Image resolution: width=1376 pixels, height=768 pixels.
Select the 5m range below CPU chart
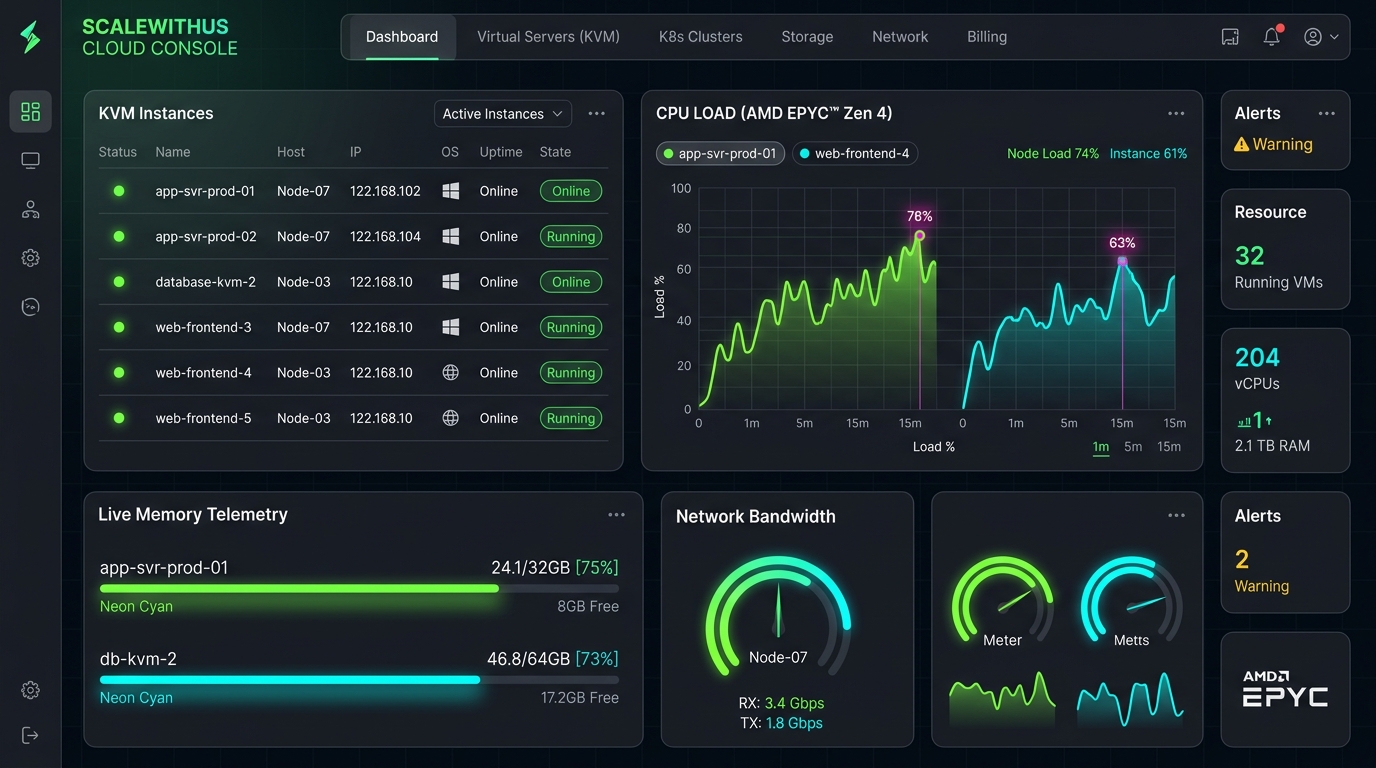click(1133, 447)
